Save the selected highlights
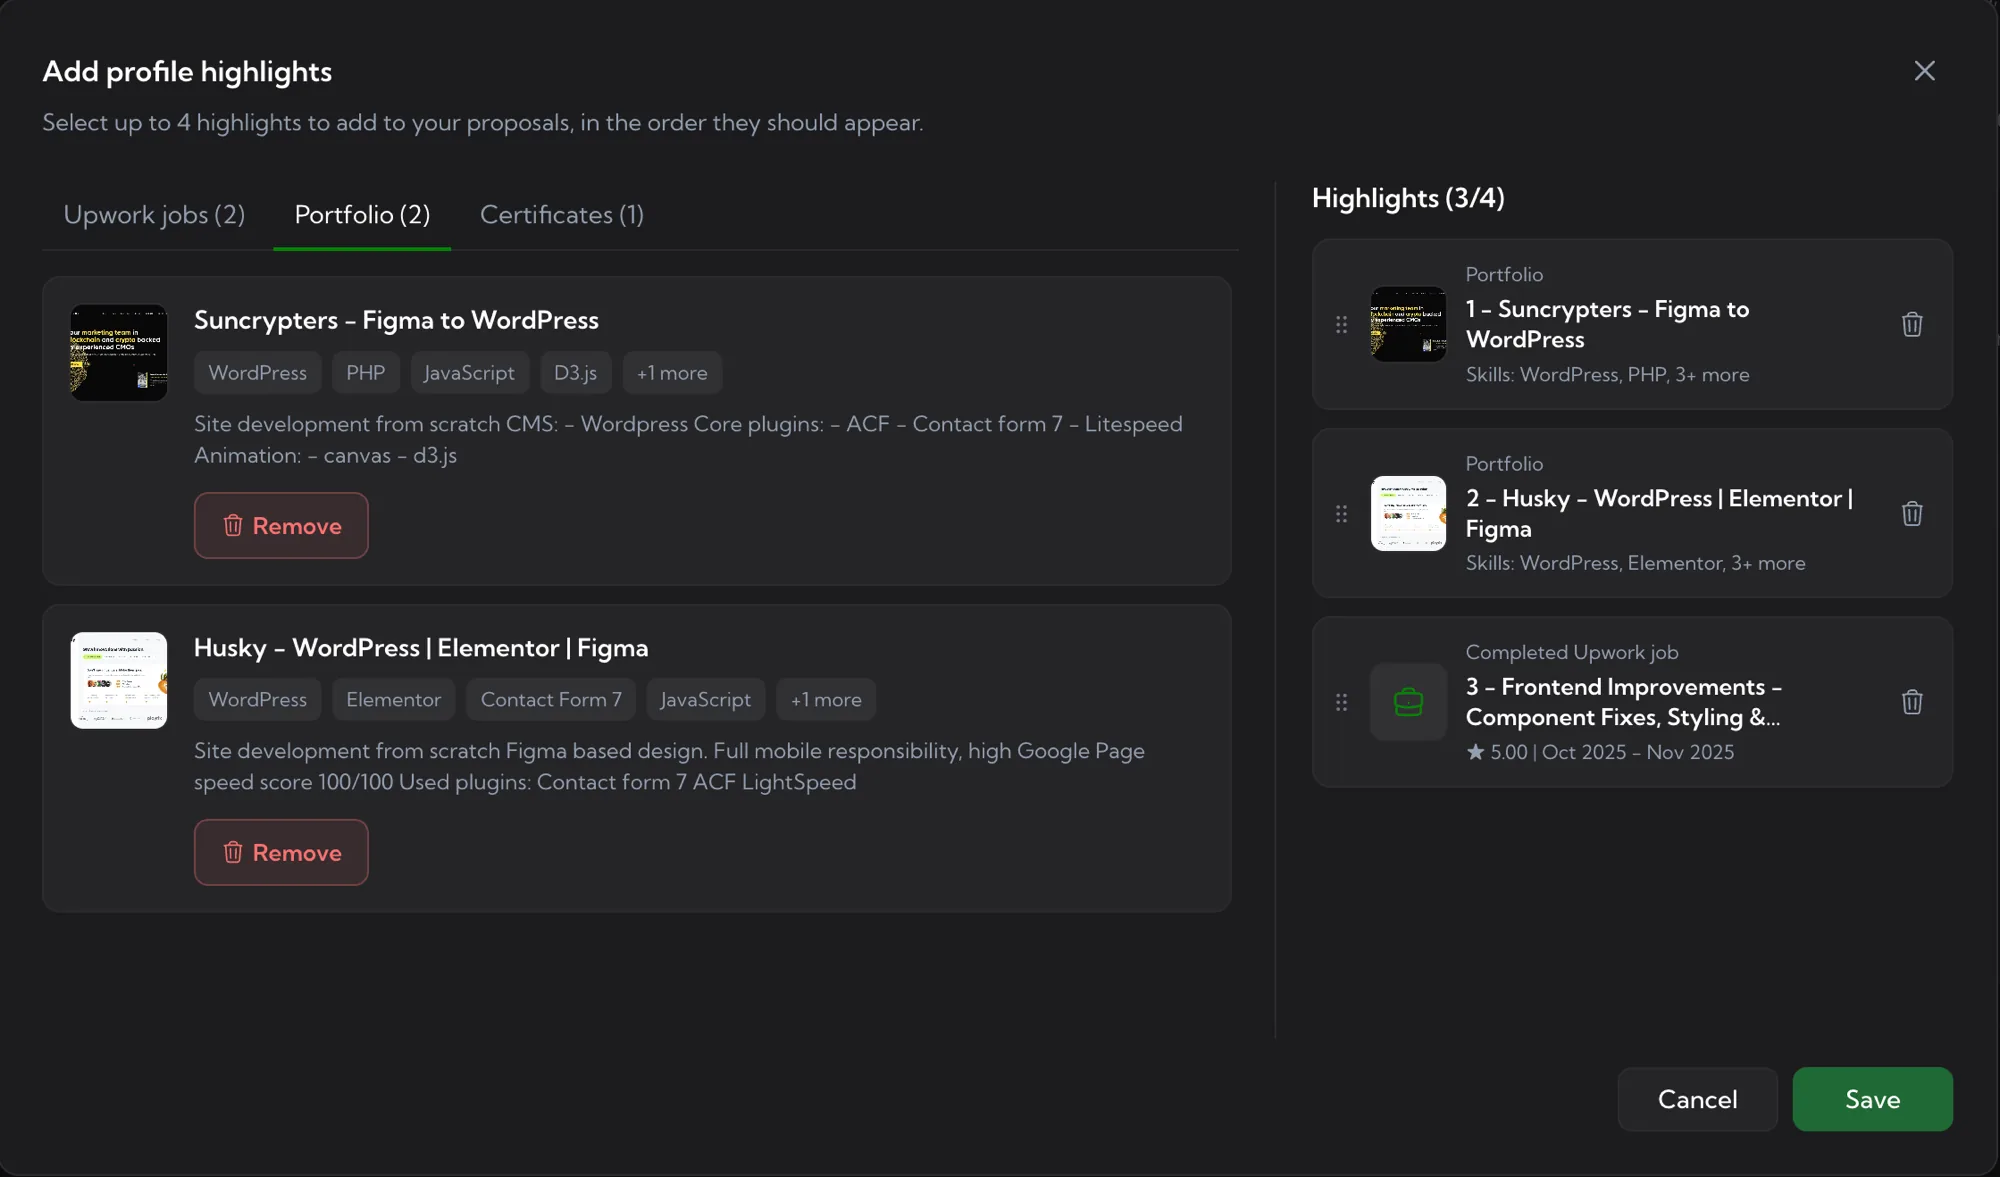2000x1177 pixels. tap(1872, 1099)
